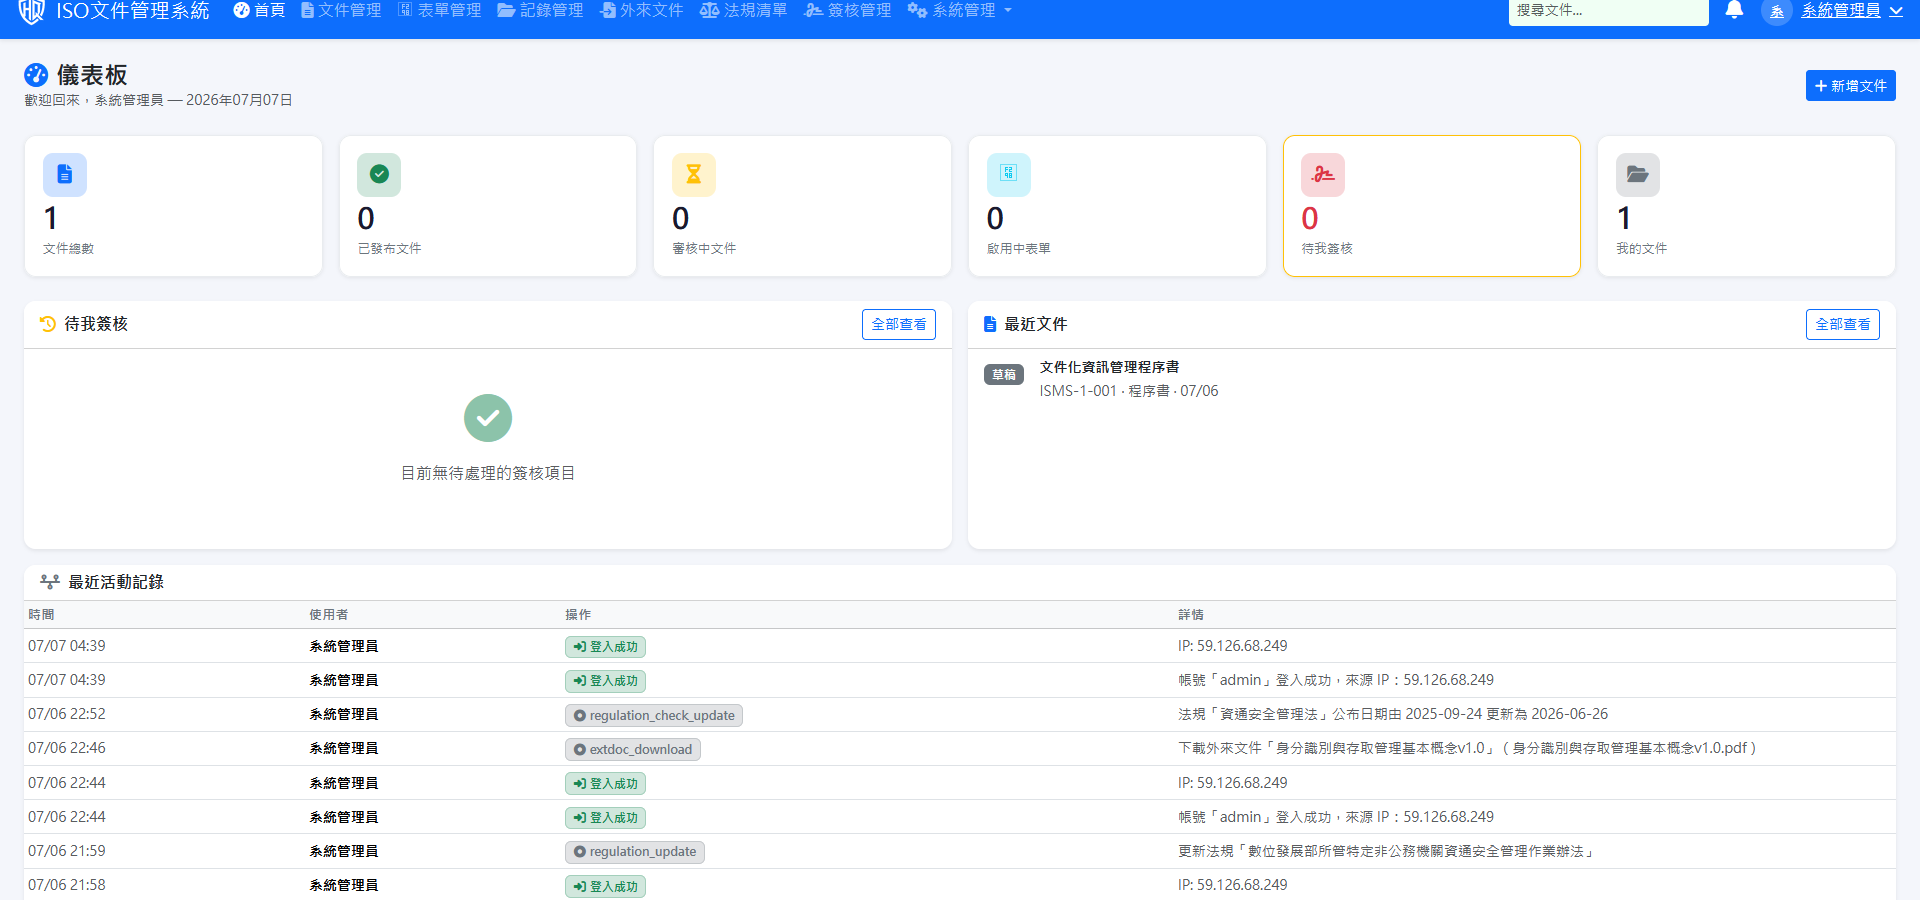The image size is (1920, 900).
Task: Click the 表單管理 form icon in navbar
Action: click(405, 10)
